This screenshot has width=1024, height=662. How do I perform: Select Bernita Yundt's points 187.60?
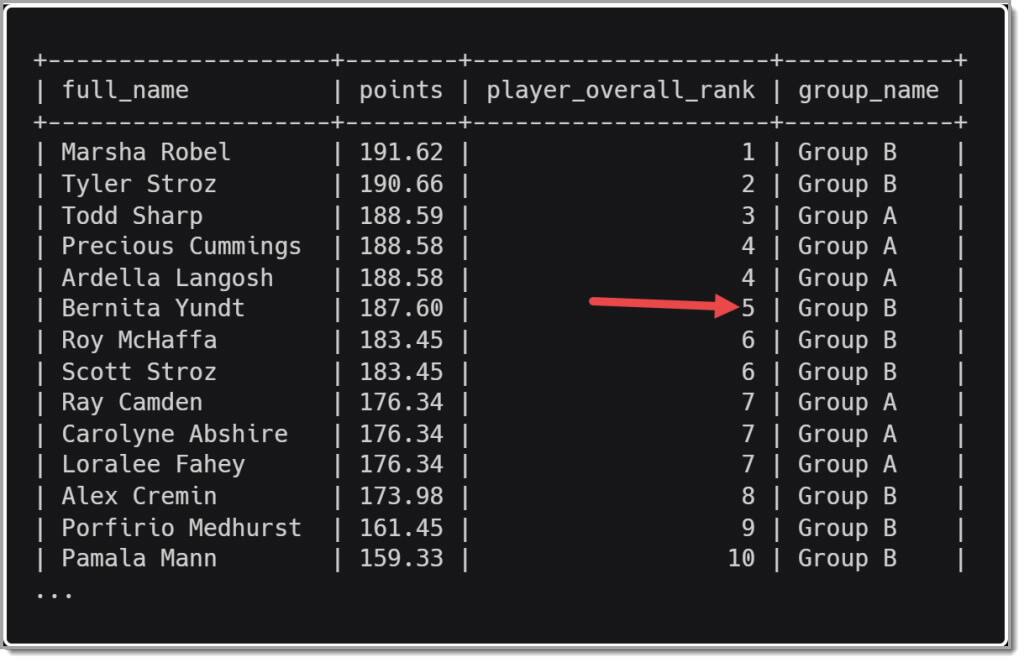(401, 308)
